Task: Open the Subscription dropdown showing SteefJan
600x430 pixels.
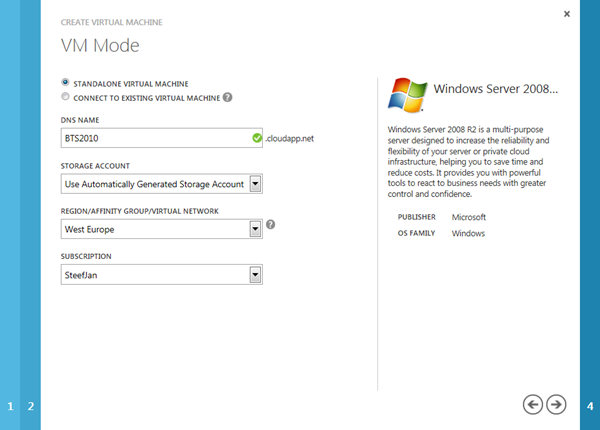Action: coord(255,275)
